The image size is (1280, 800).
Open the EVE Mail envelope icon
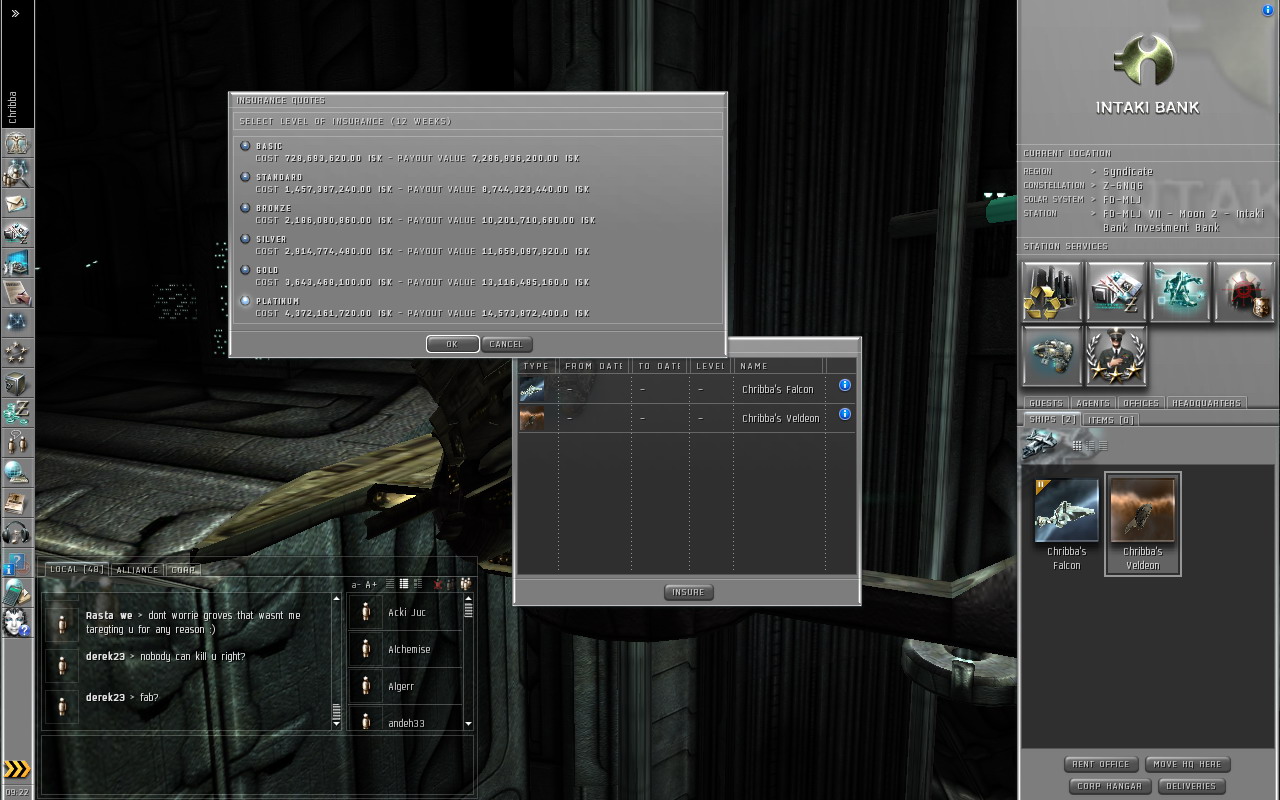point(17,203)
